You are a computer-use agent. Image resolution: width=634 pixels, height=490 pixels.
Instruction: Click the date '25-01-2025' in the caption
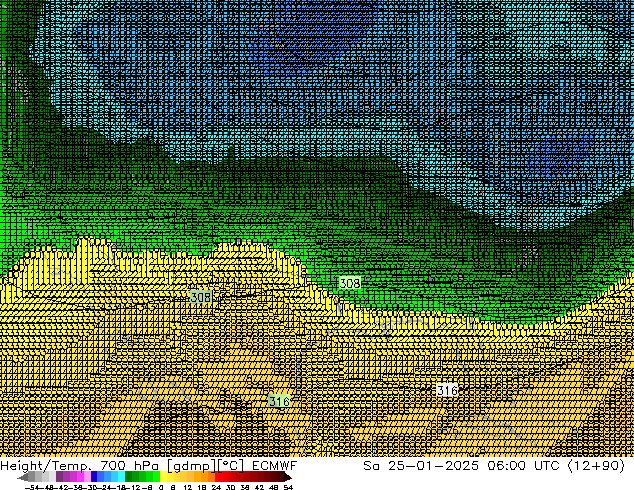click(433, 466)
